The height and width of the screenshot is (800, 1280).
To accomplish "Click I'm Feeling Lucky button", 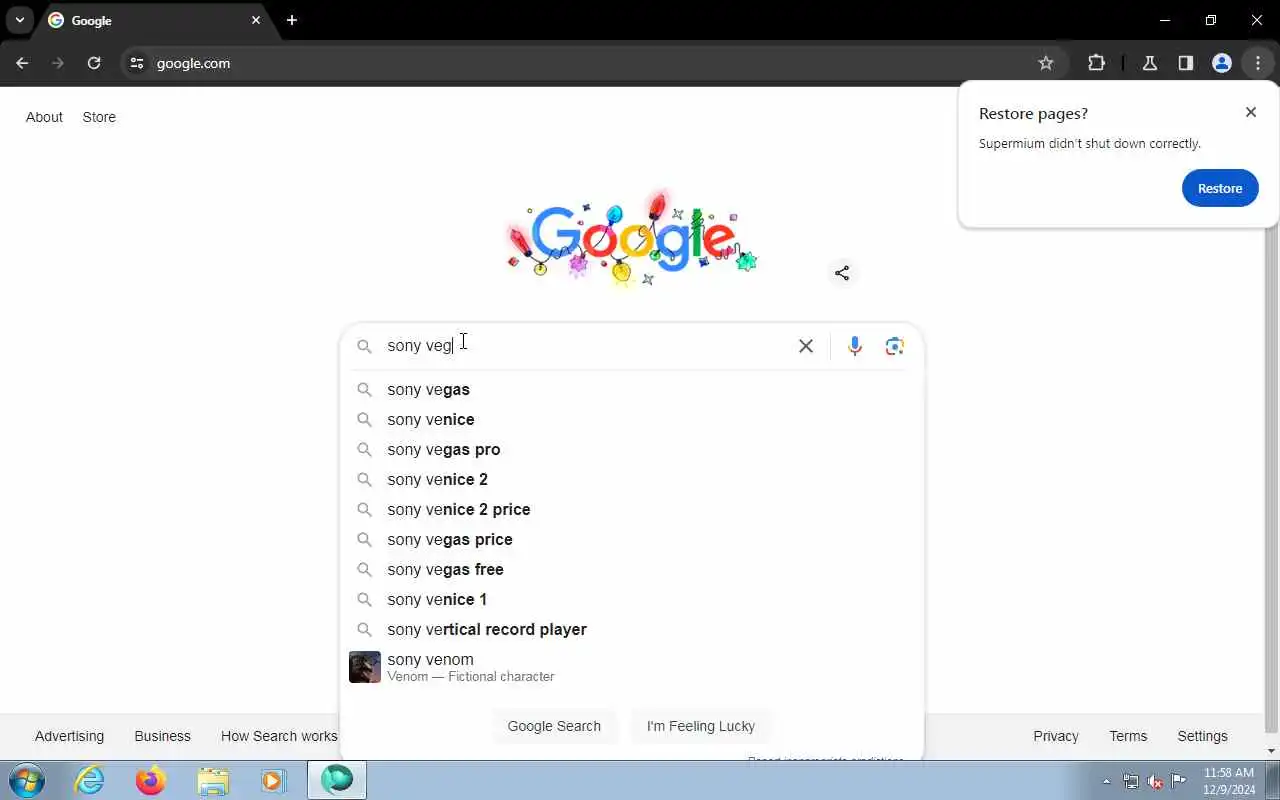I will 701,726.
